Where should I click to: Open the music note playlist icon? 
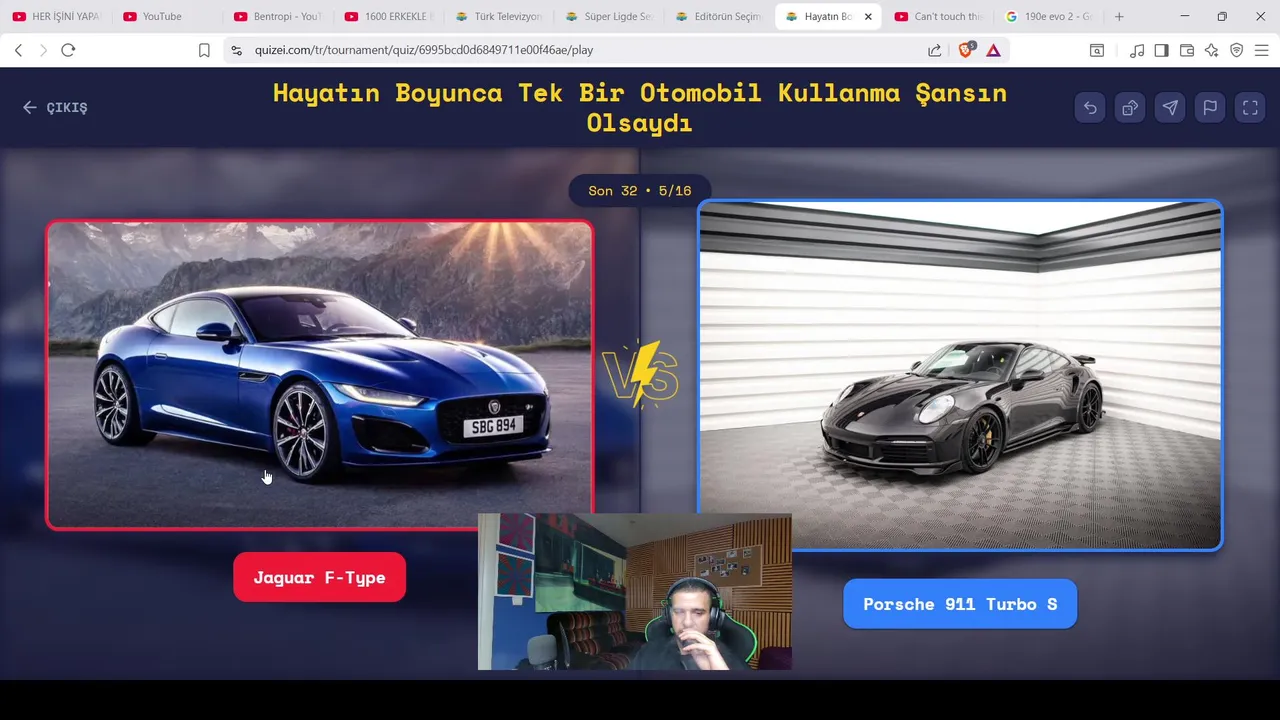[x=1137, y=50]
